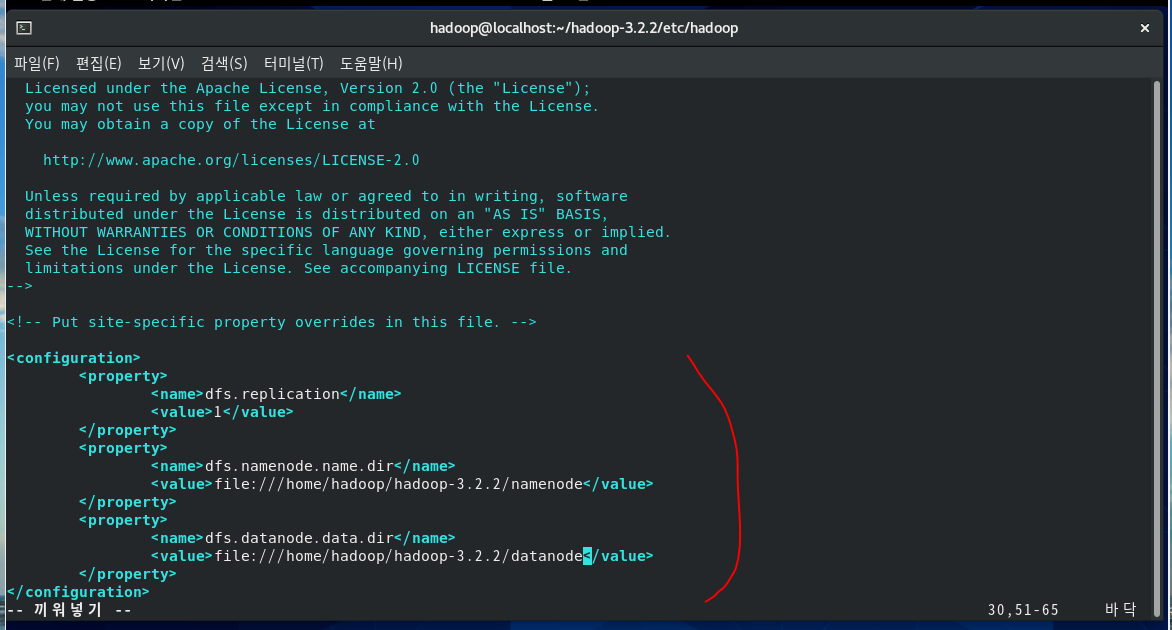The height and width of the screenshot is (630, 1172).
Task: Click the 'limitations under the License' line
Action: click(299, 268)
